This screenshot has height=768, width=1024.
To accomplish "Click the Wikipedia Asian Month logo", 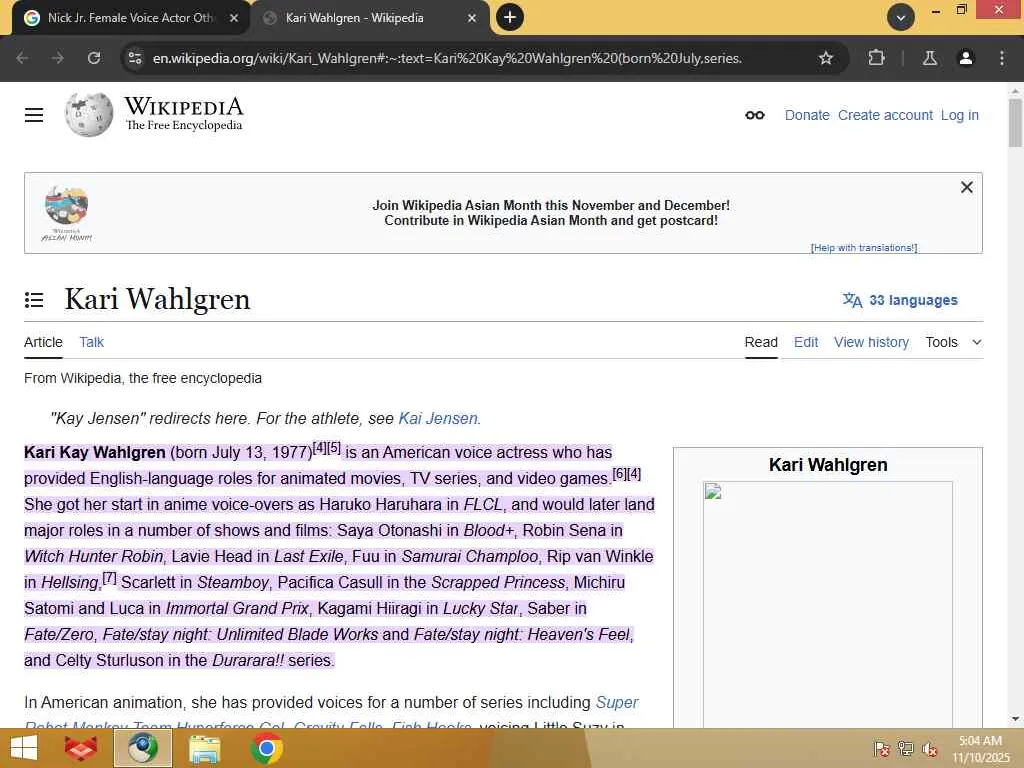I will (67, 213).
